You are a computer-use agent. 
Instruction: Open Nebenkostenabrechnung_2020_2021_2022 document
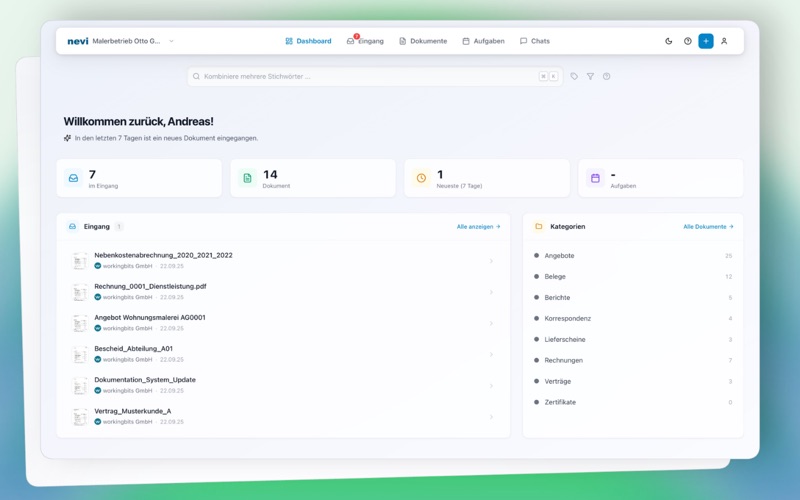pos(283,261)
